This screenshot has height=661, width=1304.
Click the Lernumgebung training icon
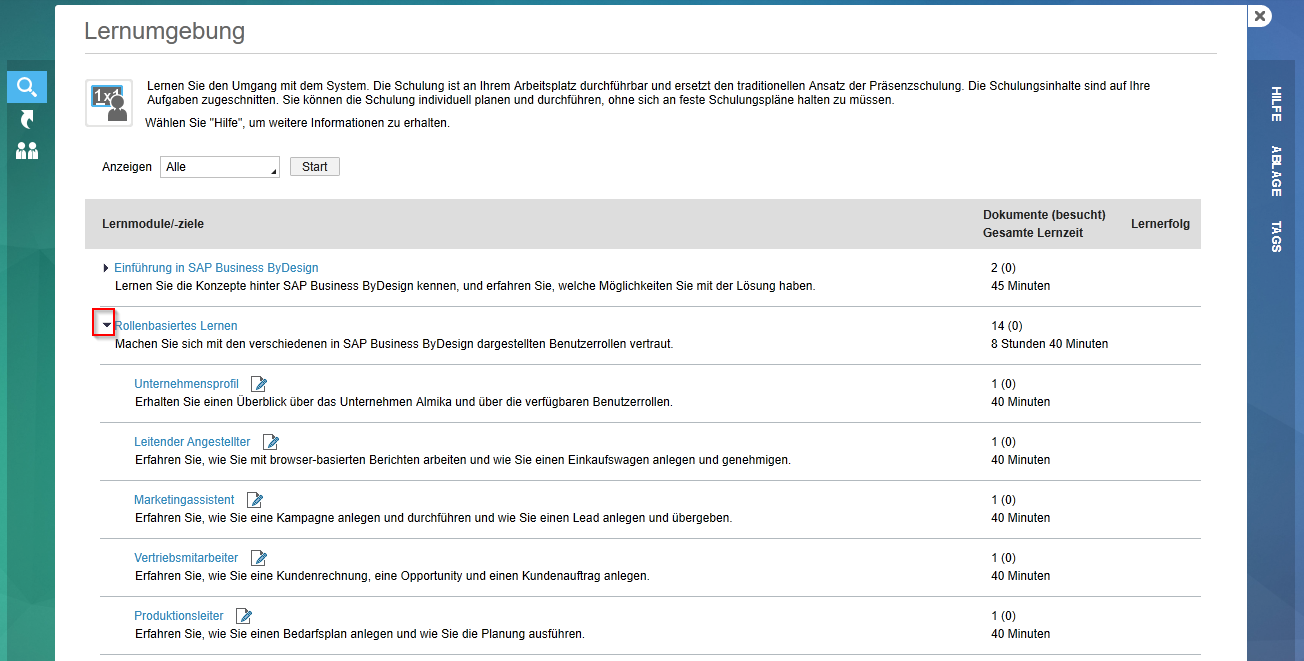point(109,101)
